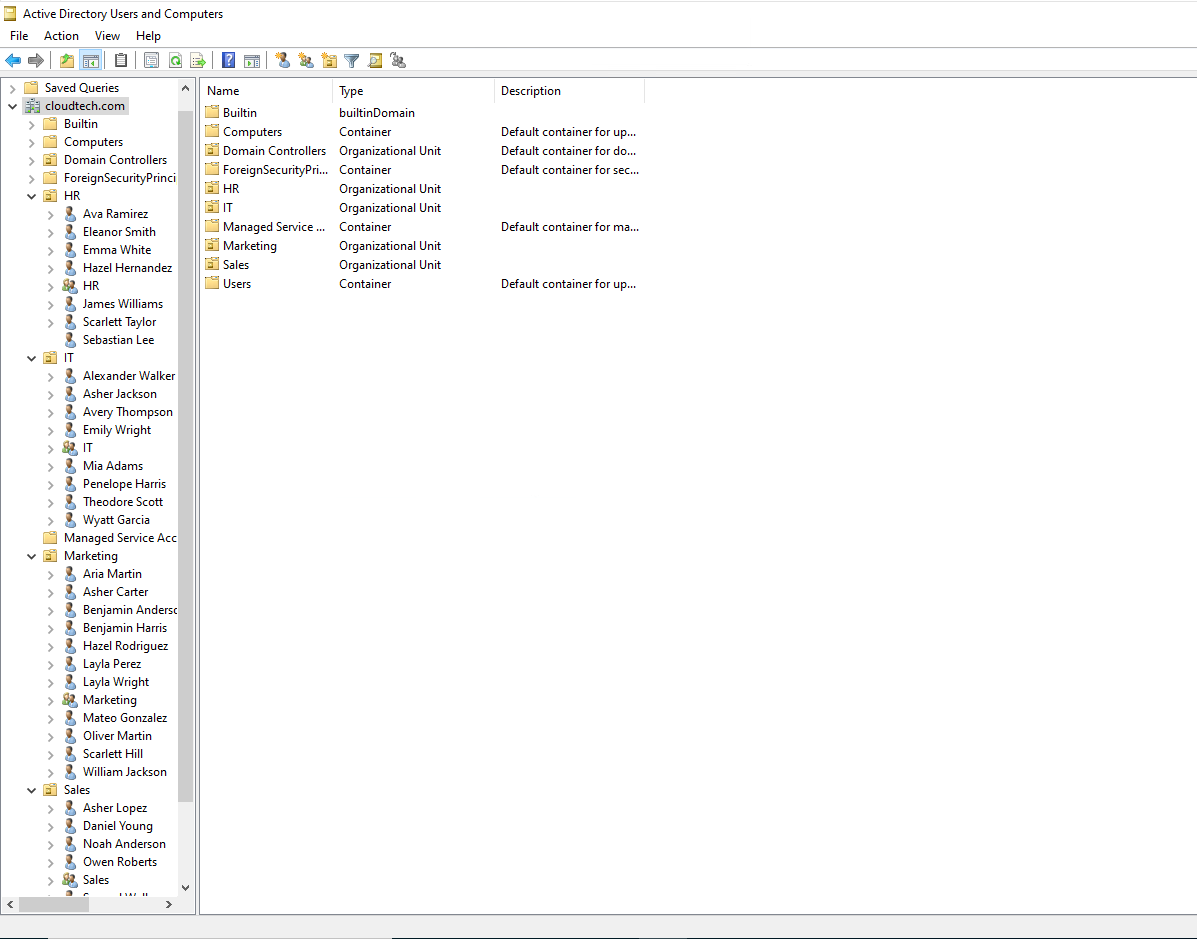Refresh the view with the refresh icon

[x=175, y=60]
